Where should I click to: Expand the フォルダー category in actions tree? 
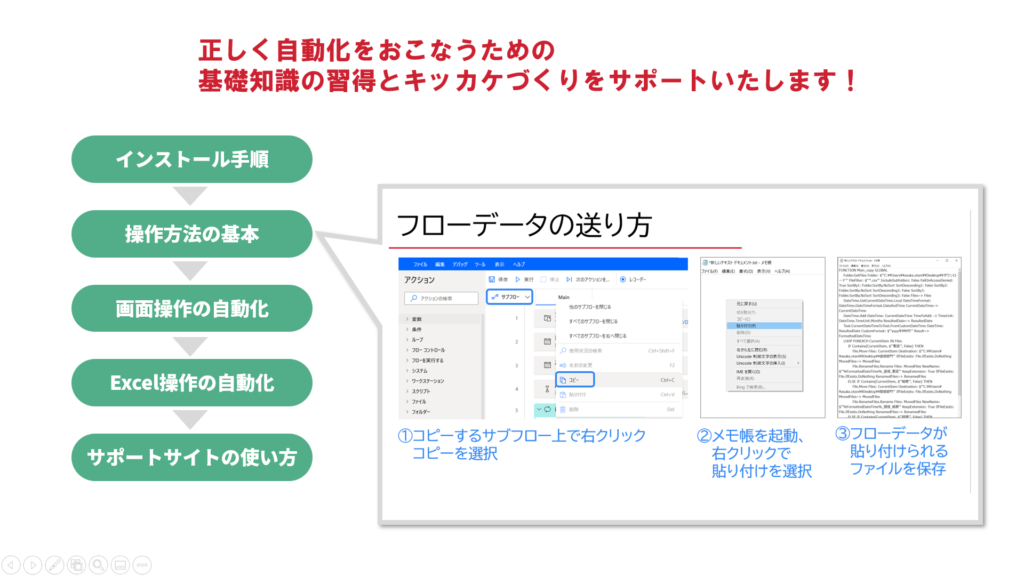point(408,412)
